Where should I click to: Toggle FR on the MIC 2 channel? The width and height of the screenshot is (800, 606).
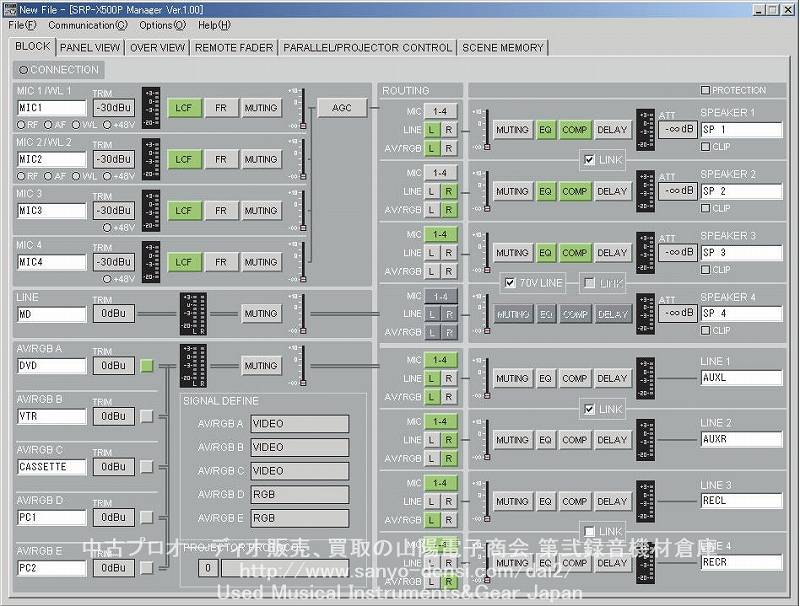tap(220, 159)
